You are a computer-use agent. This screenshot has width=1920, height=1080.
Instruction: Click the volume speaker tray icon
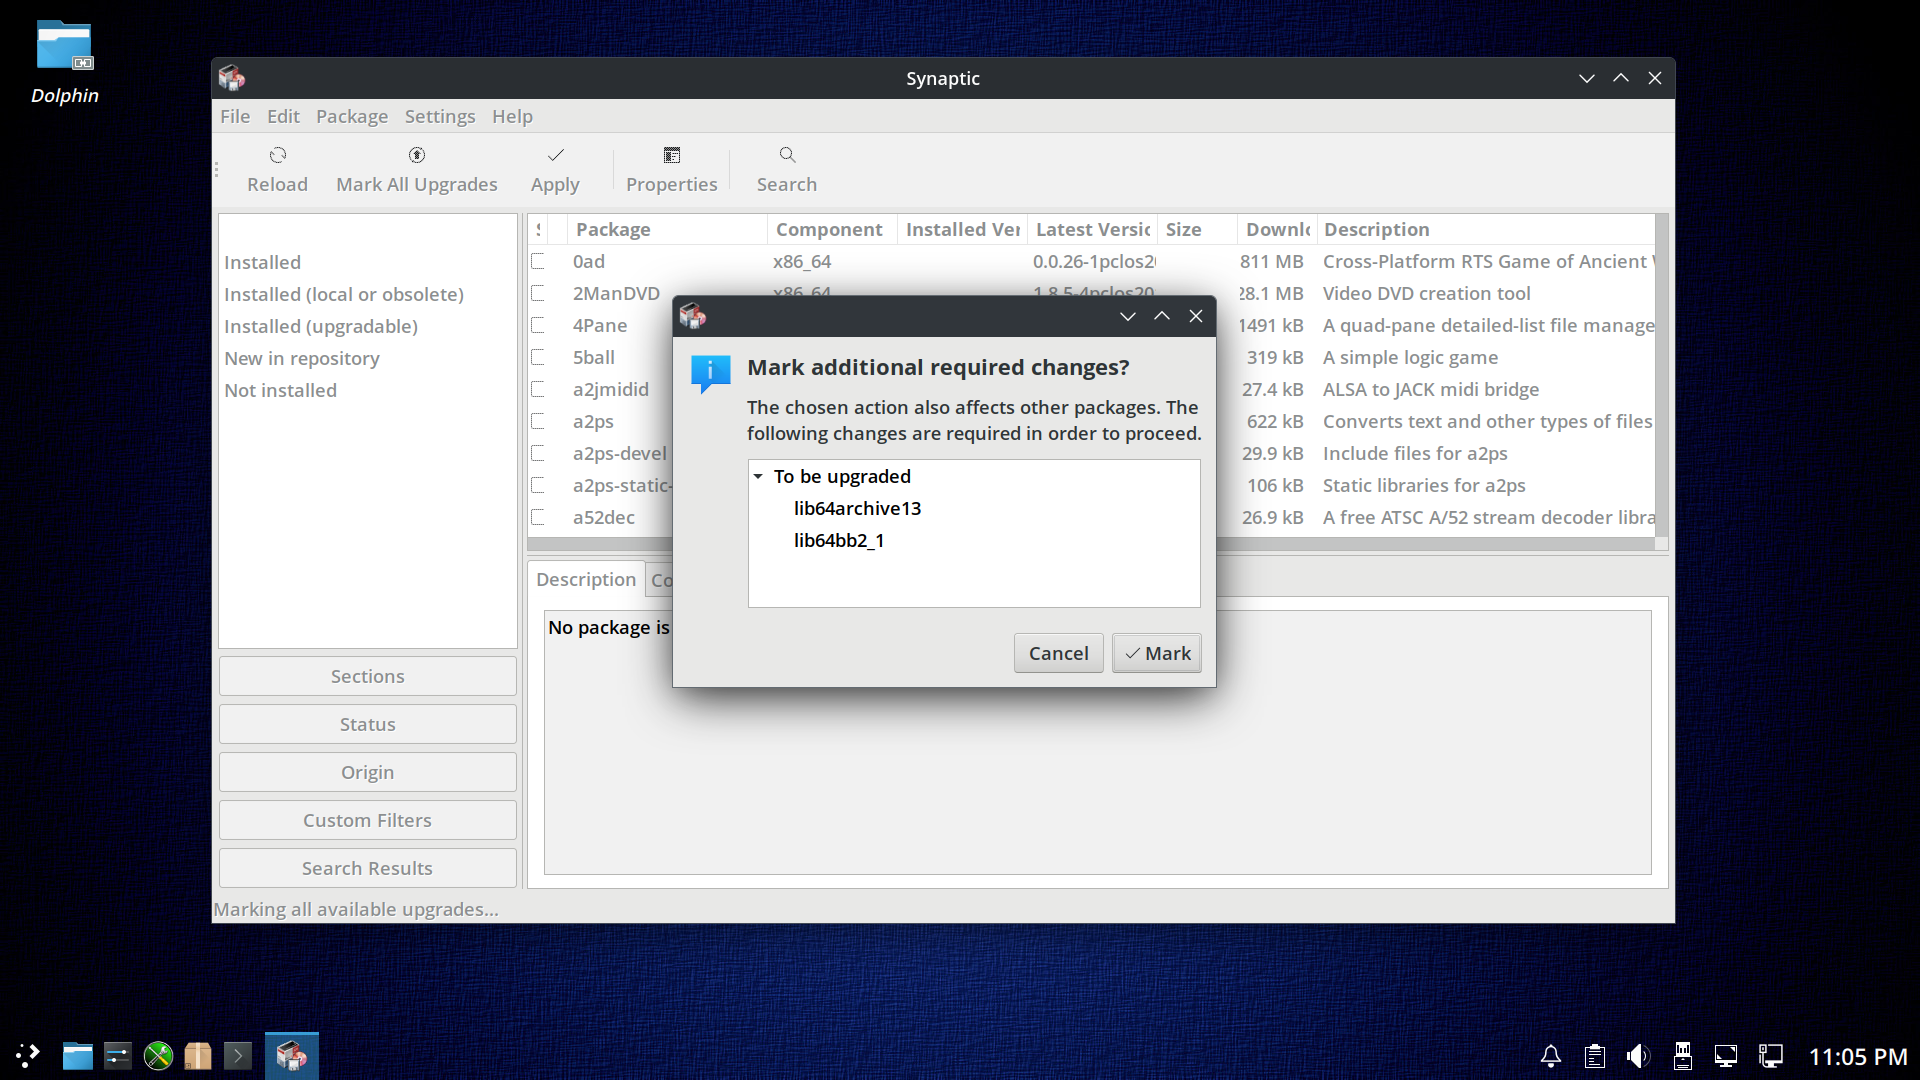pos(1638,1056)
